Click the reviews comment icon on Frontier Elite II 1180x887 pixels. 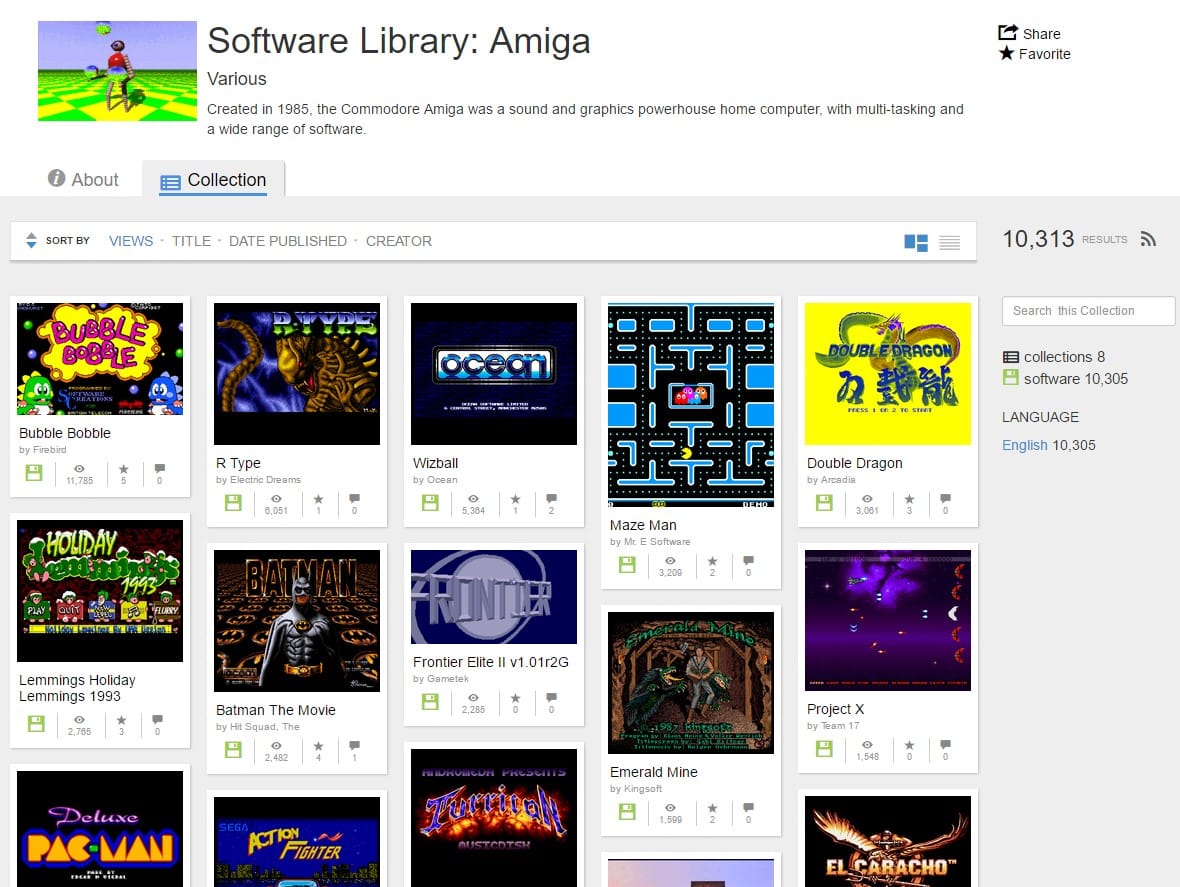point(552,697)
